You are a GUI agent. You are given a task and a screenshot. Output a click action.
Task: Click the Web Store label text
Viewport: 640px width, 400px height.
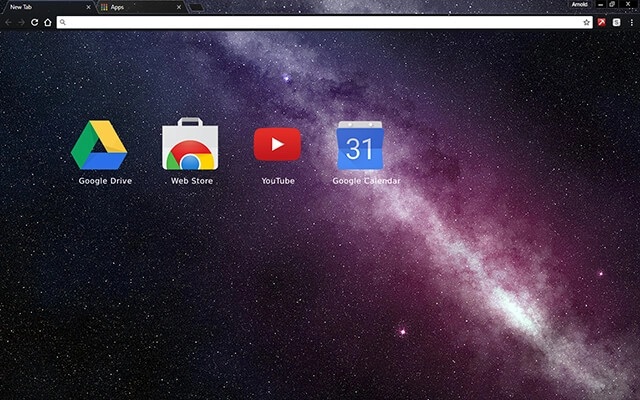[x=192, y=181]
